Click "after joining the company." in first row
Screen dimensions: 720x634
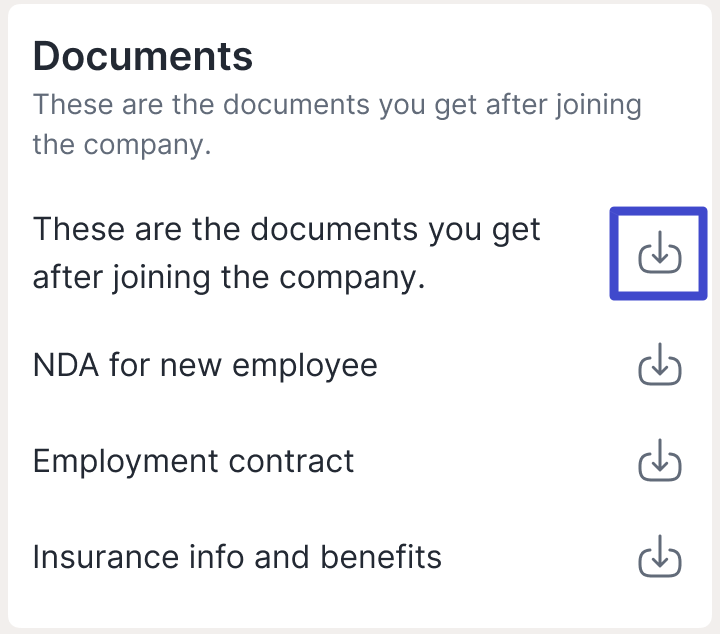[x=229, y=277]
